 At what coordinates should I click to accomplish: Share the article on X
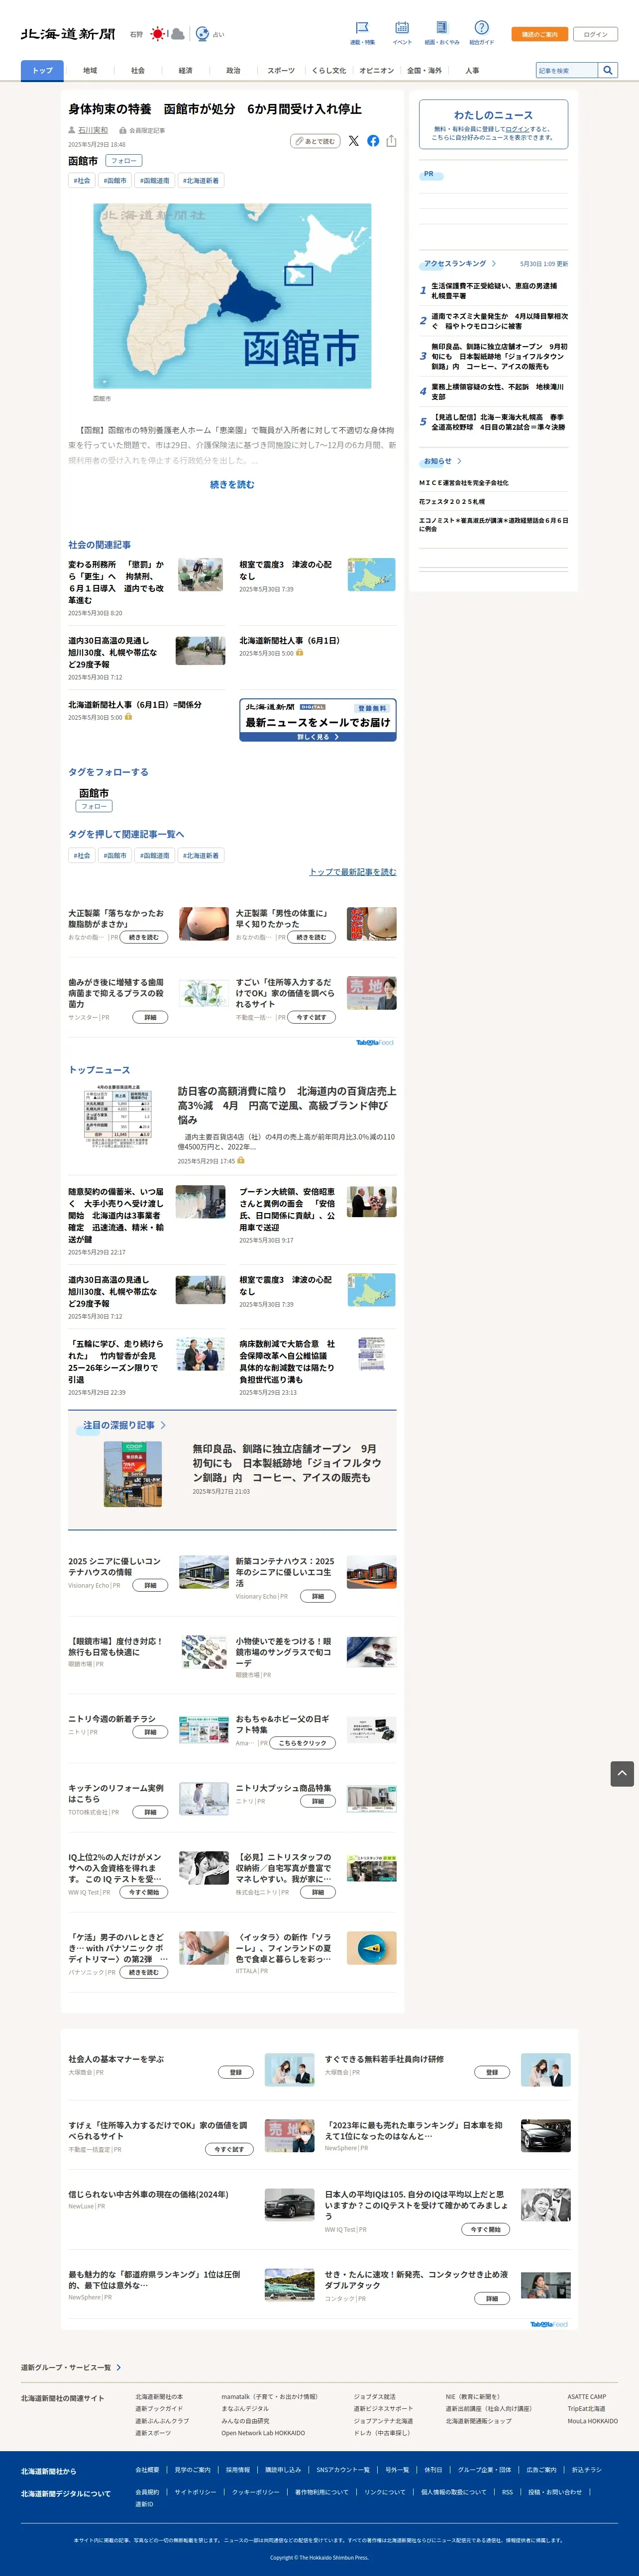point(353,141)
